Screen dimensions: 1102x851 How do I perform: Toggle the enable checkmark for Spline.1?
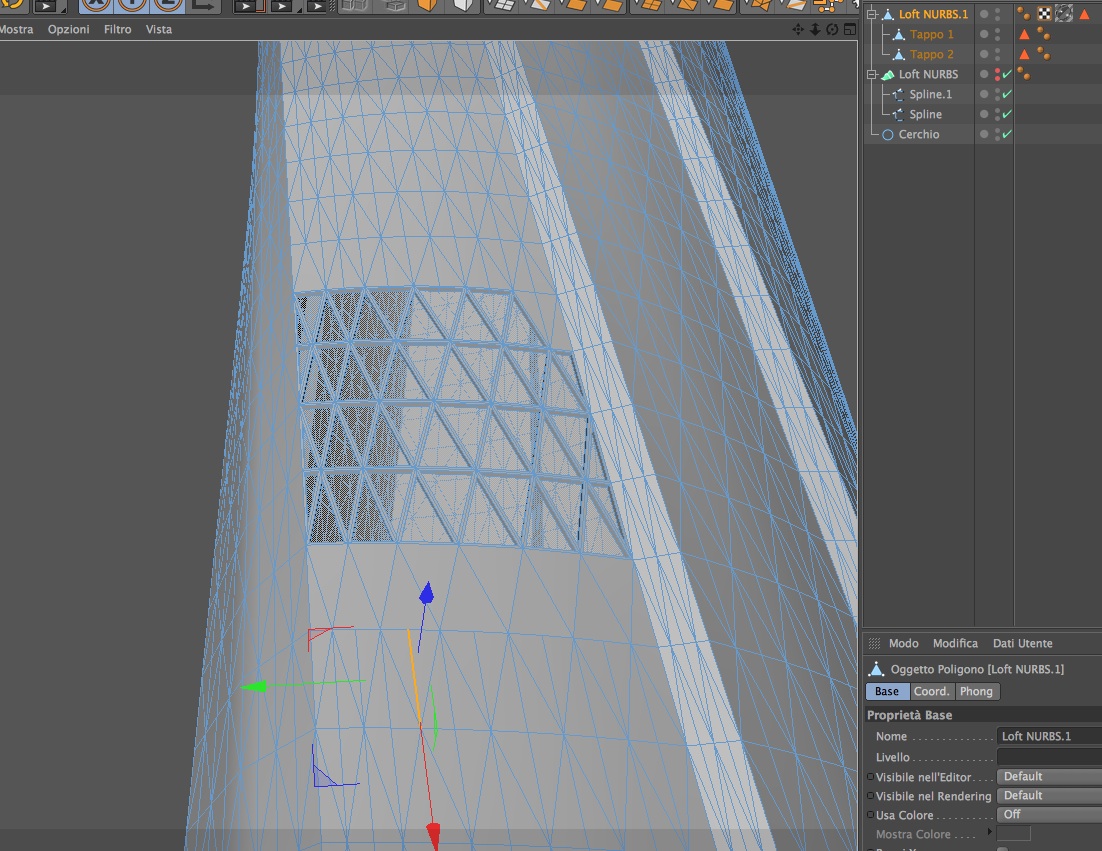[x=1007, y=94]
